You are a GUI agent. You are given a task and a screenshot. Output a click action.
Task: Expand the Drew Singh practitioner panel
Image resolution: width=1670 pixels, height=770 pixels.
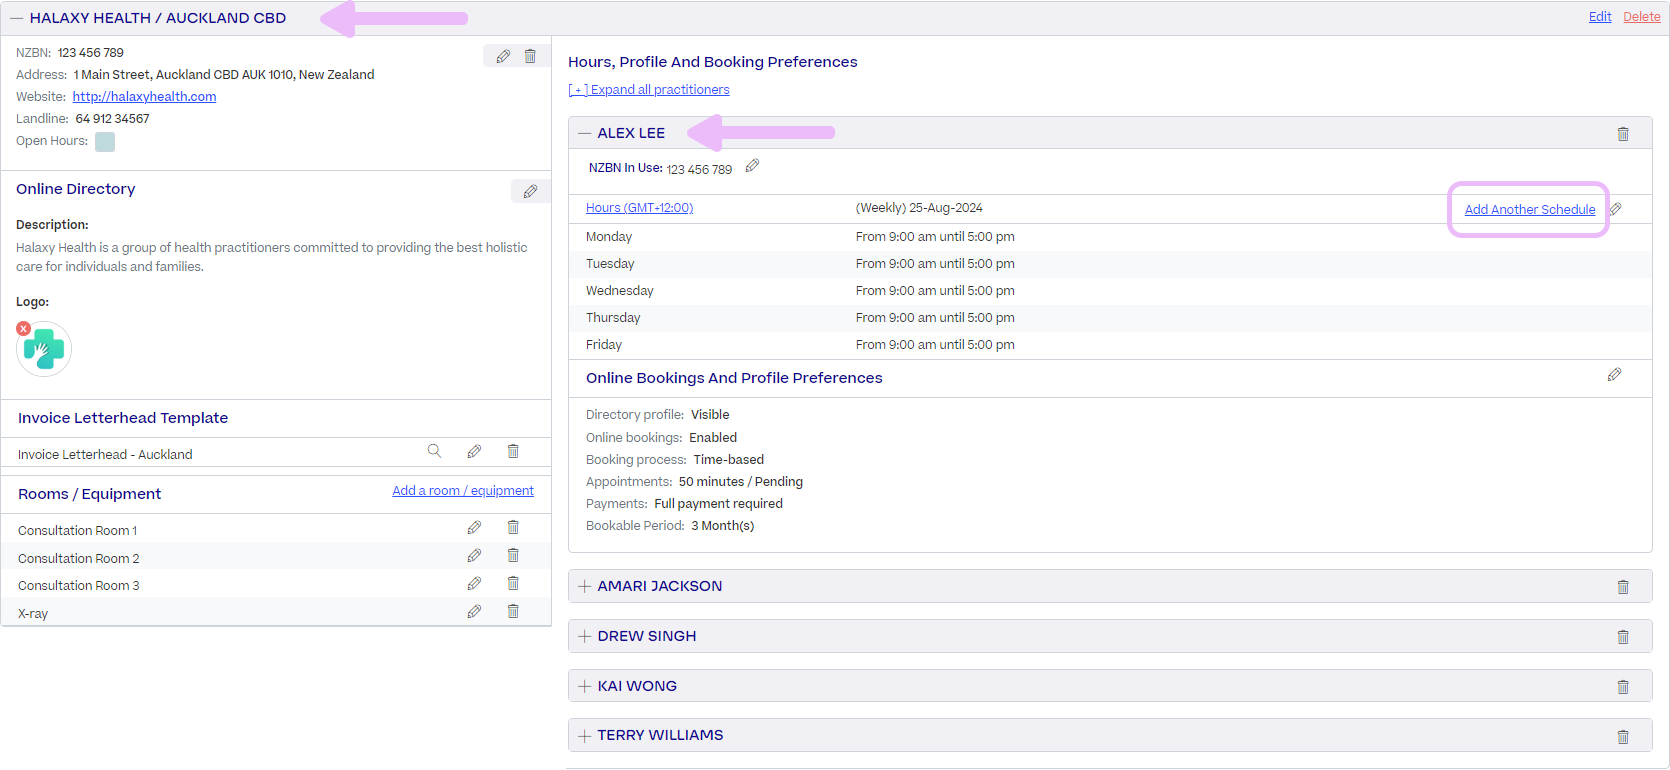585,636
